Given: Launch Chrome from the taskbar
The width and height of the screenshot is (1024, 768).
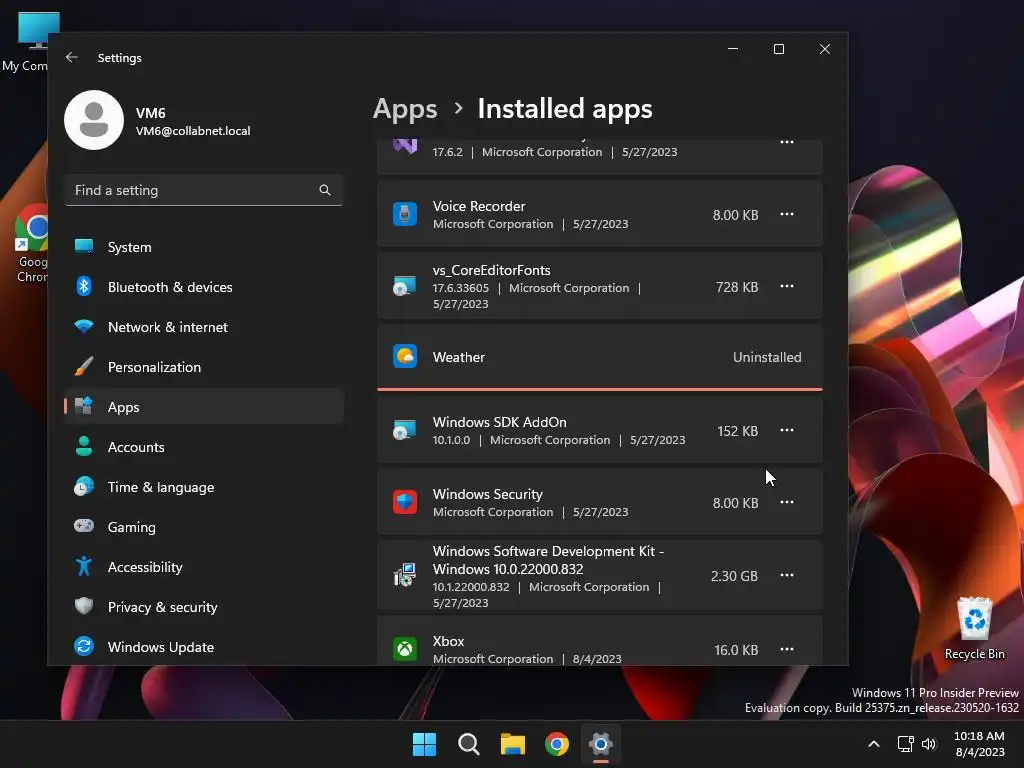Looking at the screenshot, I should (x=557, y=744).
